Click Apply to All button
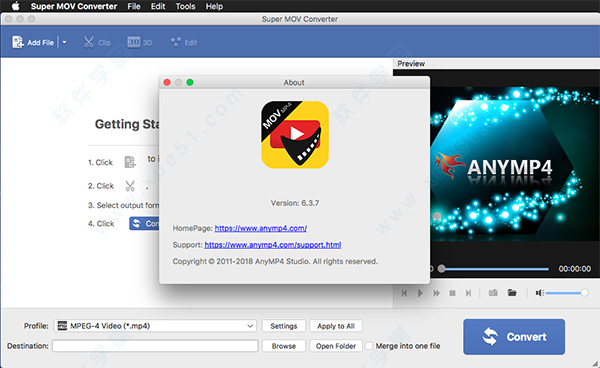The width and height of the screenshot is (600, 368). pos(336,326)
